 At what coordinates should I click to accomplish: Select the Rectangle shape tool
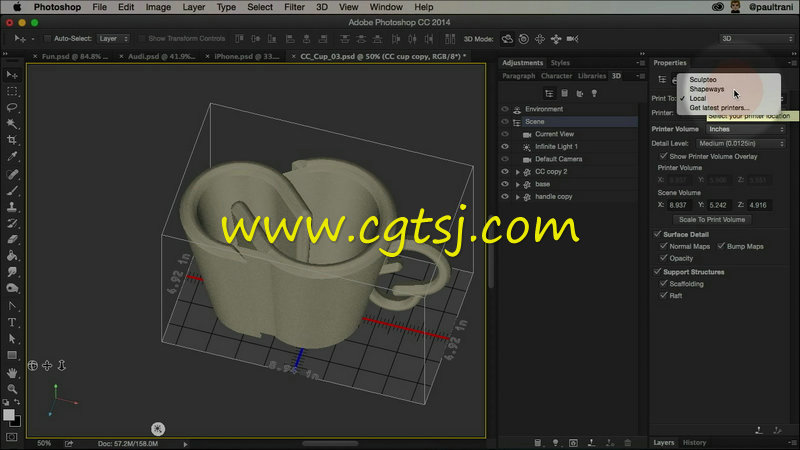pos(12,355)
